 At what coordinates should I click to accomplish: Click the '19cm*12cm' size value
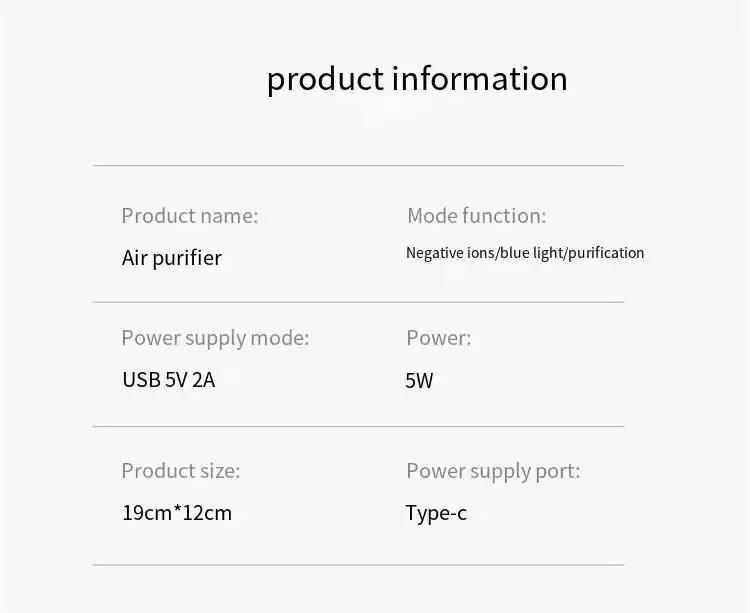pyautogui.click(x=177, y=513)
